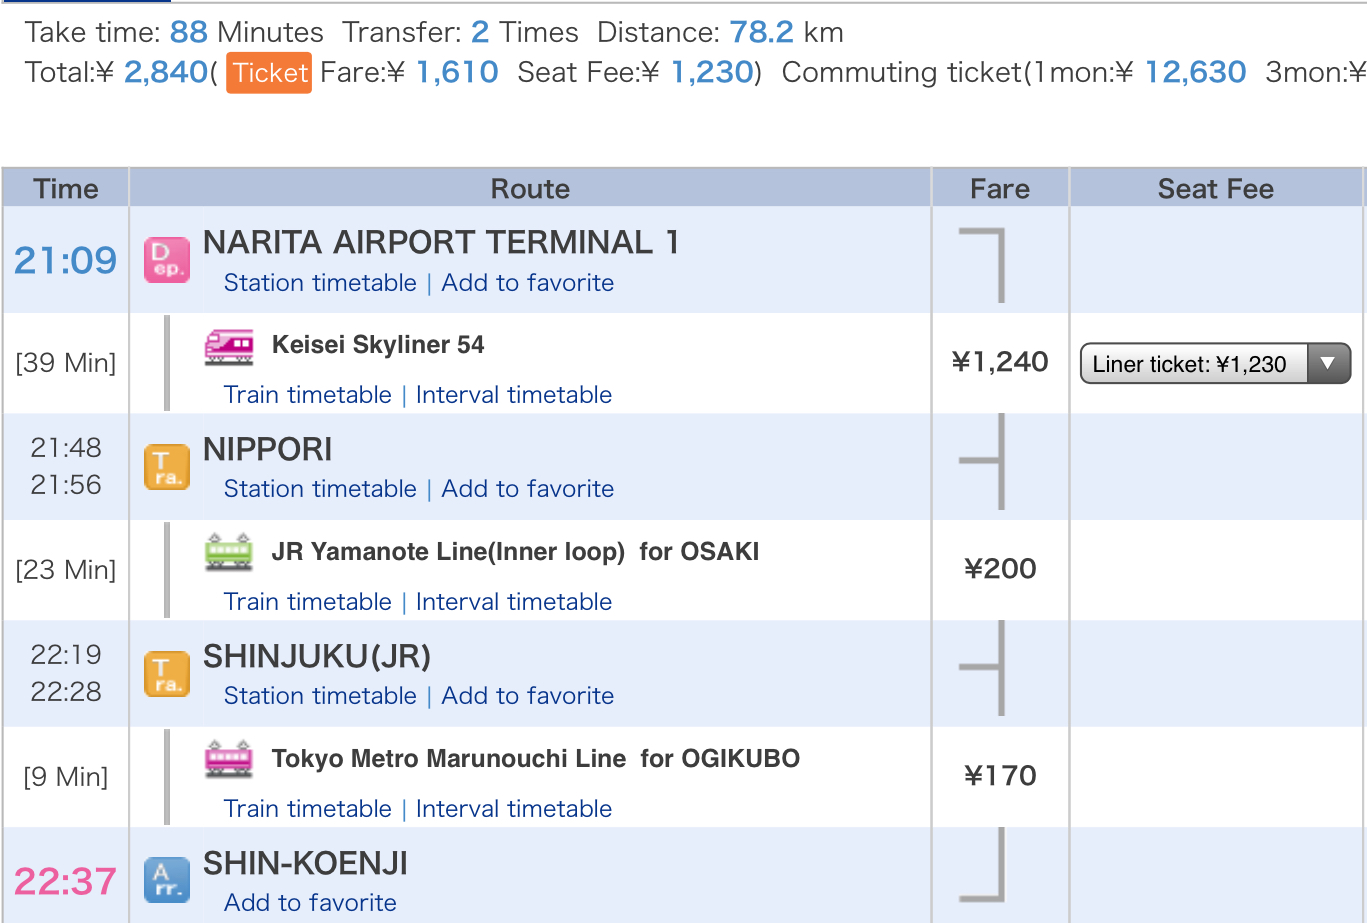Image resolution: width=1367 pixels, height=923 pixels.
Task: Add Shin-Koenji to favorites
Action: click(310, 903)
